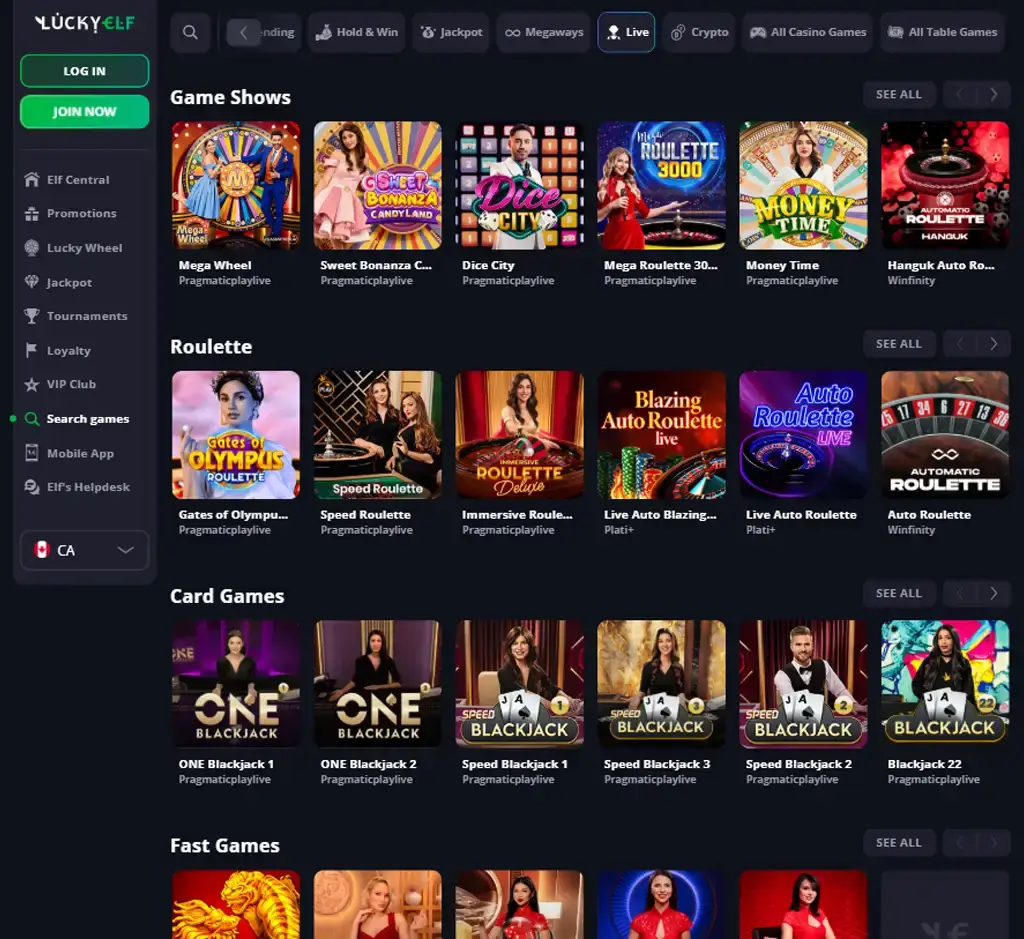
Task: Click the Jackpot diamond icon in sidebar
Action: click(31, 282)
